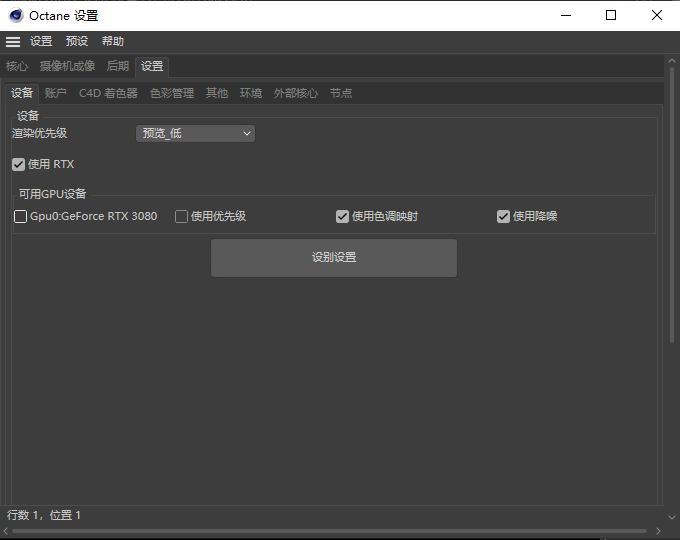680x540 pixels.
Task: Open the 色彩管理 sub-tab
Action: [172, 93]
